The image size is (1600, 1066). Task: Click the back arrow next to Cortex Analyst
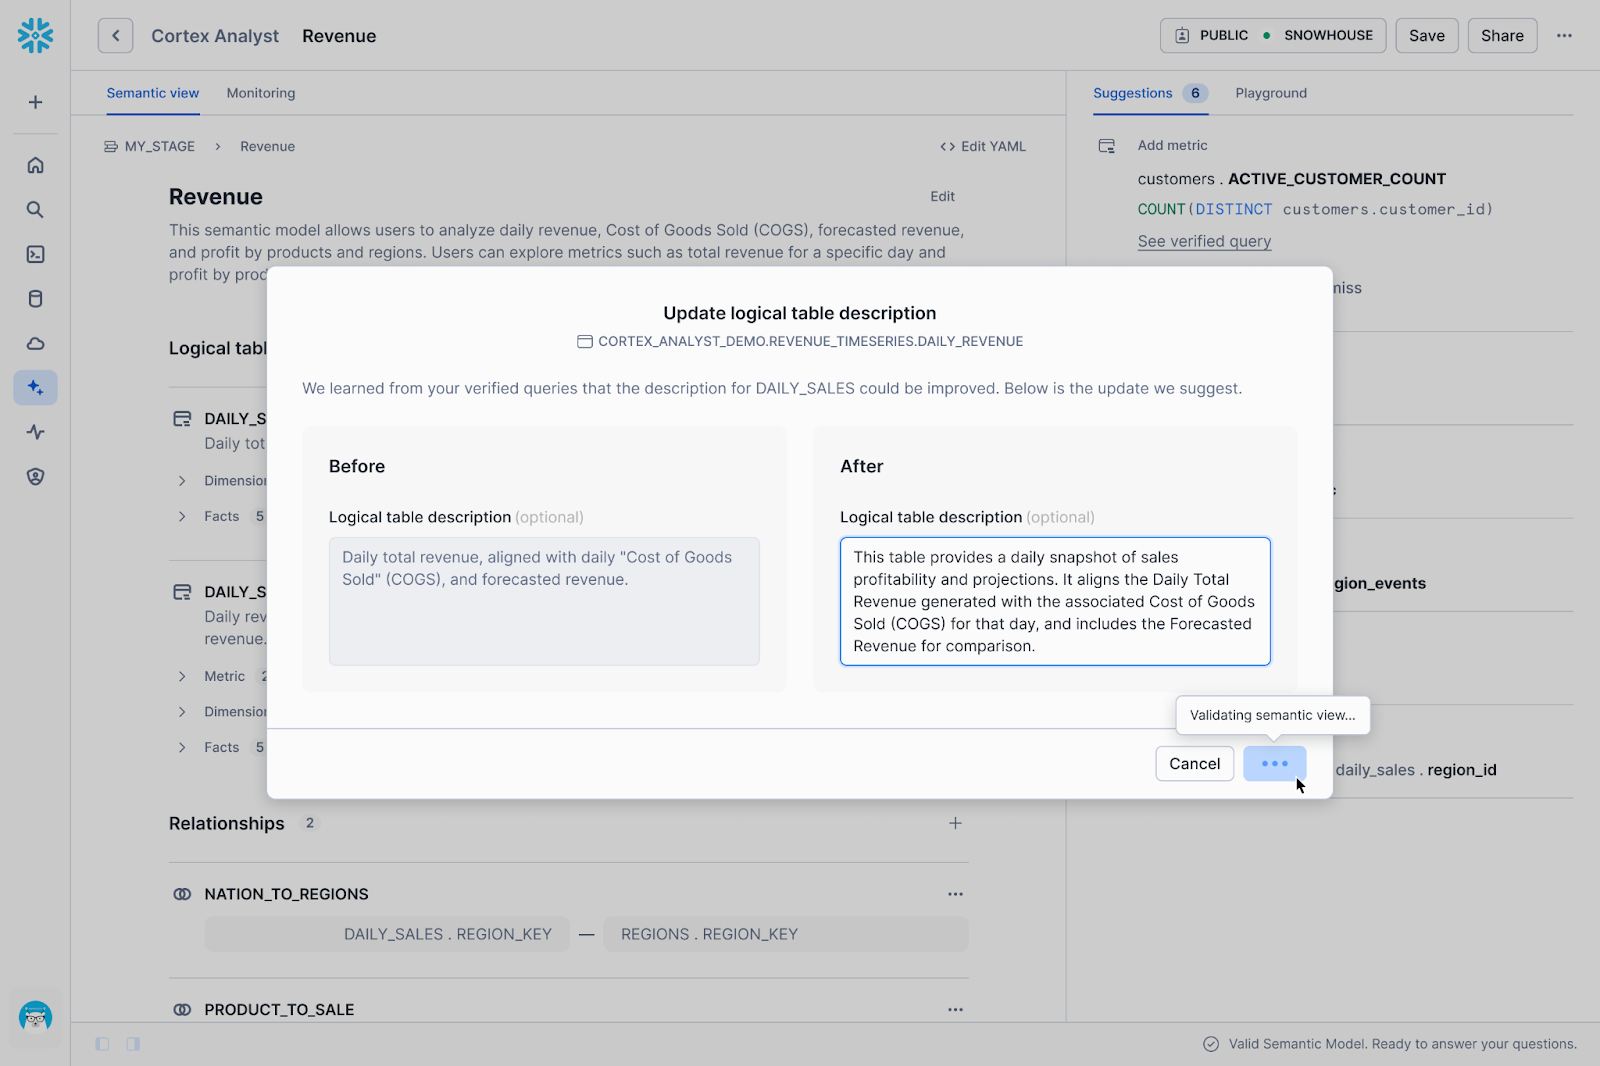click(x=115, y=36)
